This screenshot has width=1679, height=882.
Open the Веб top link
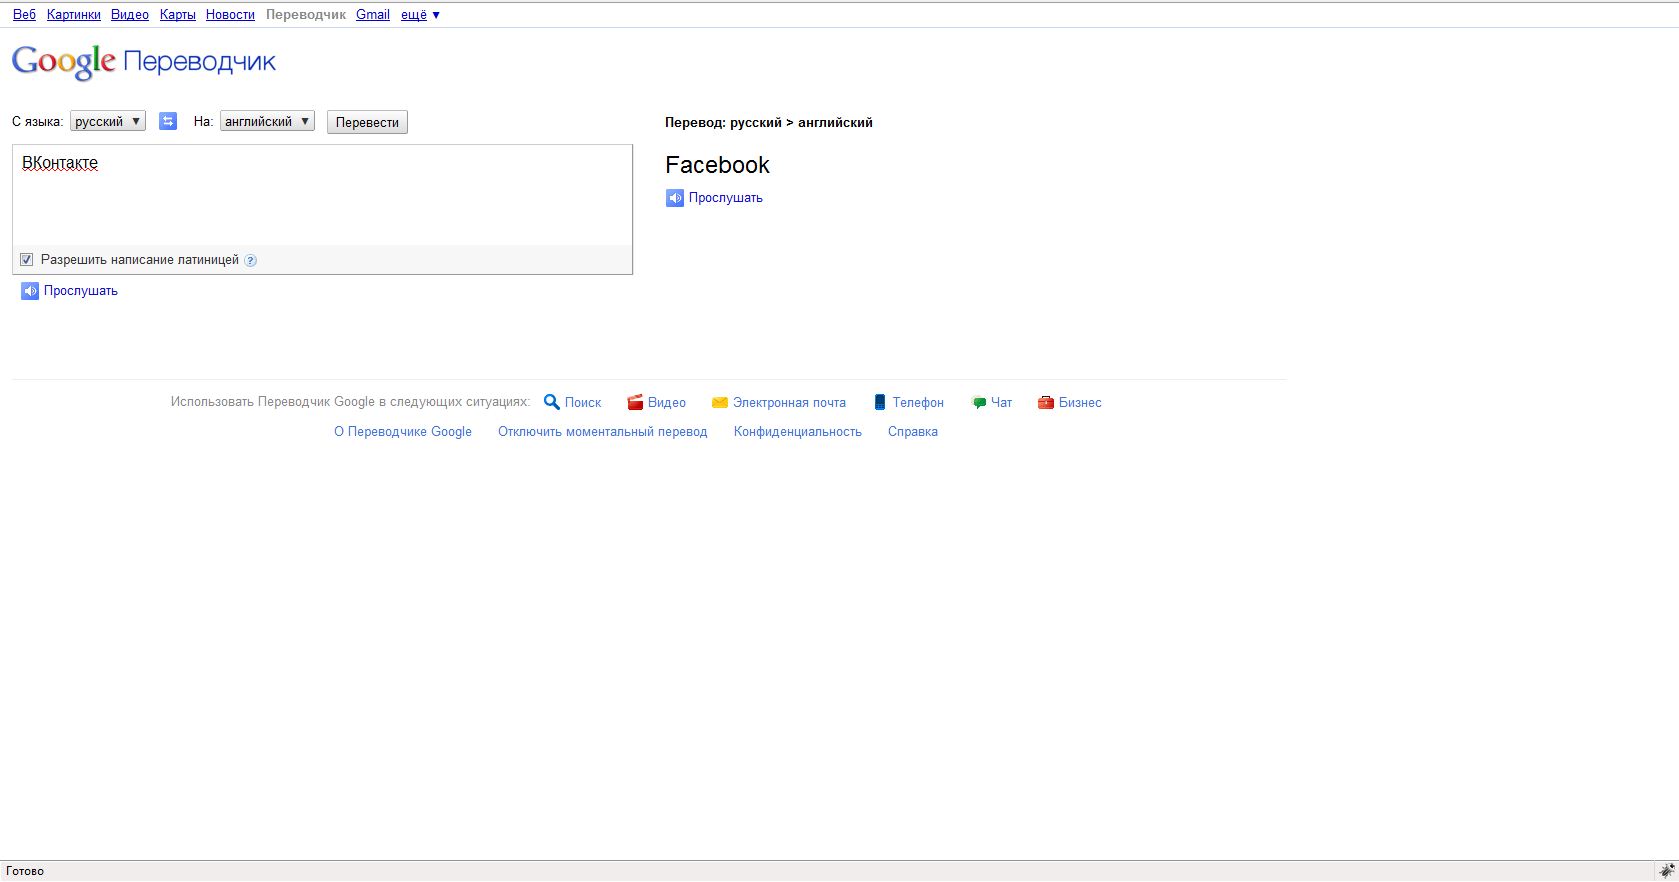pos(24,15)
